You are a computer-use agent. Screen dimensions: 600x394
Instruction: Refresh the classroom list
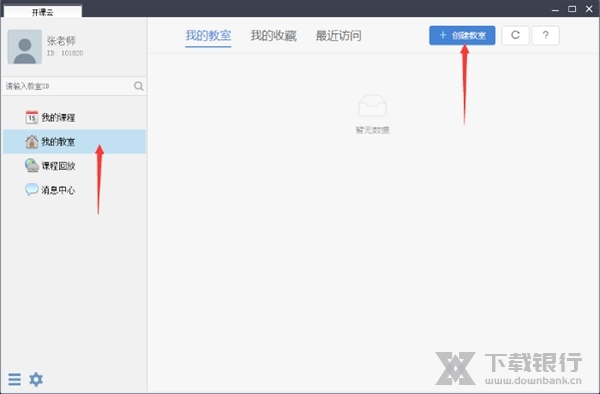pyautogui.click(x=515, y=35)
